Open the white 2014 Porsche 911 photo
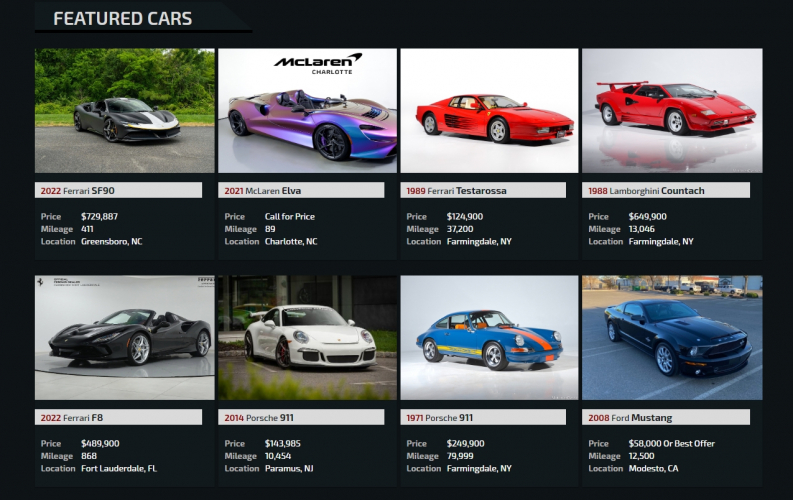Viewport: 793px width, 500px height. [x=307, y=338]
